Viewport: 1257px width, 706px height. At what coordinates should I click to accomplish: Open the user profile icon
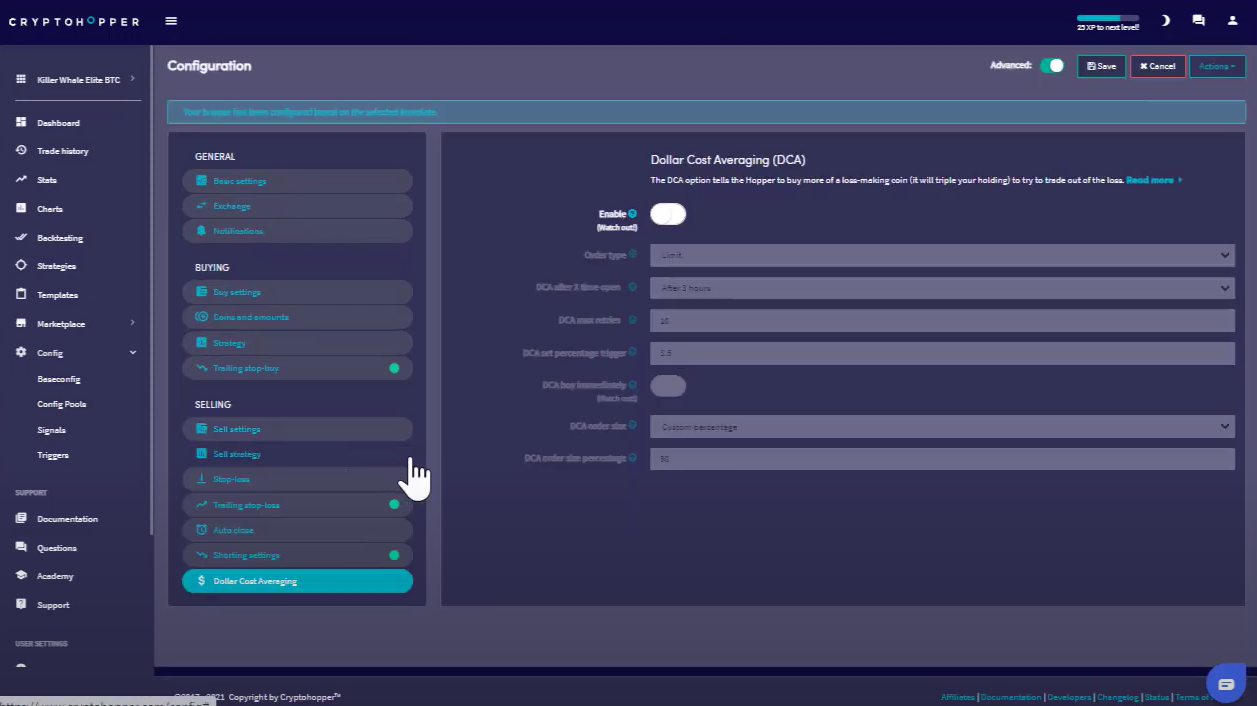pyautogui.click(x=1232, y=21)
